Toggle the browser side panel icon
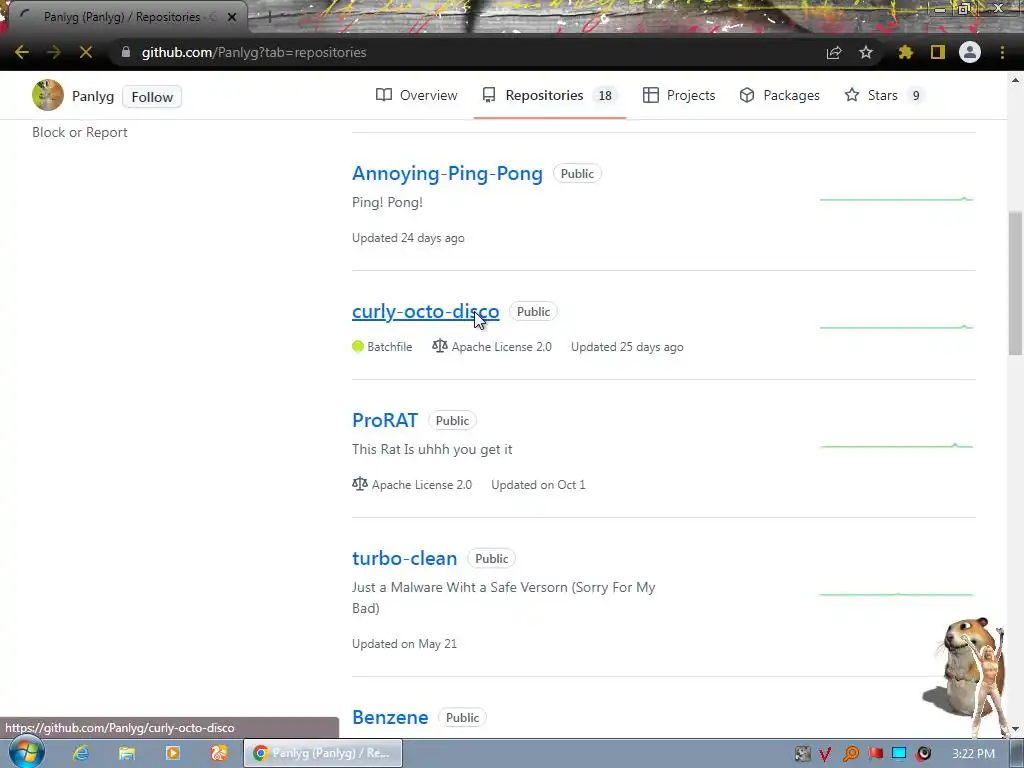The image size is (1024, 768). 938,52
